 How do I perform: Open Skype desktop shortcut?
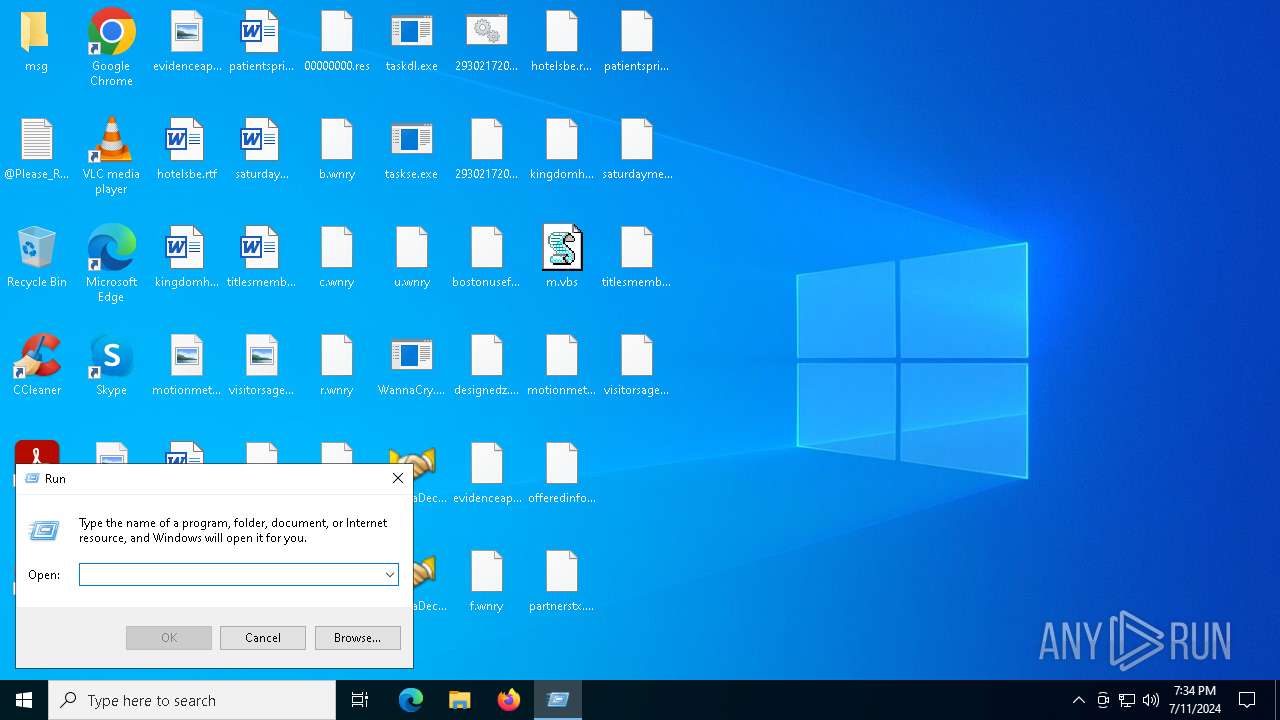[x=111, y=364]
